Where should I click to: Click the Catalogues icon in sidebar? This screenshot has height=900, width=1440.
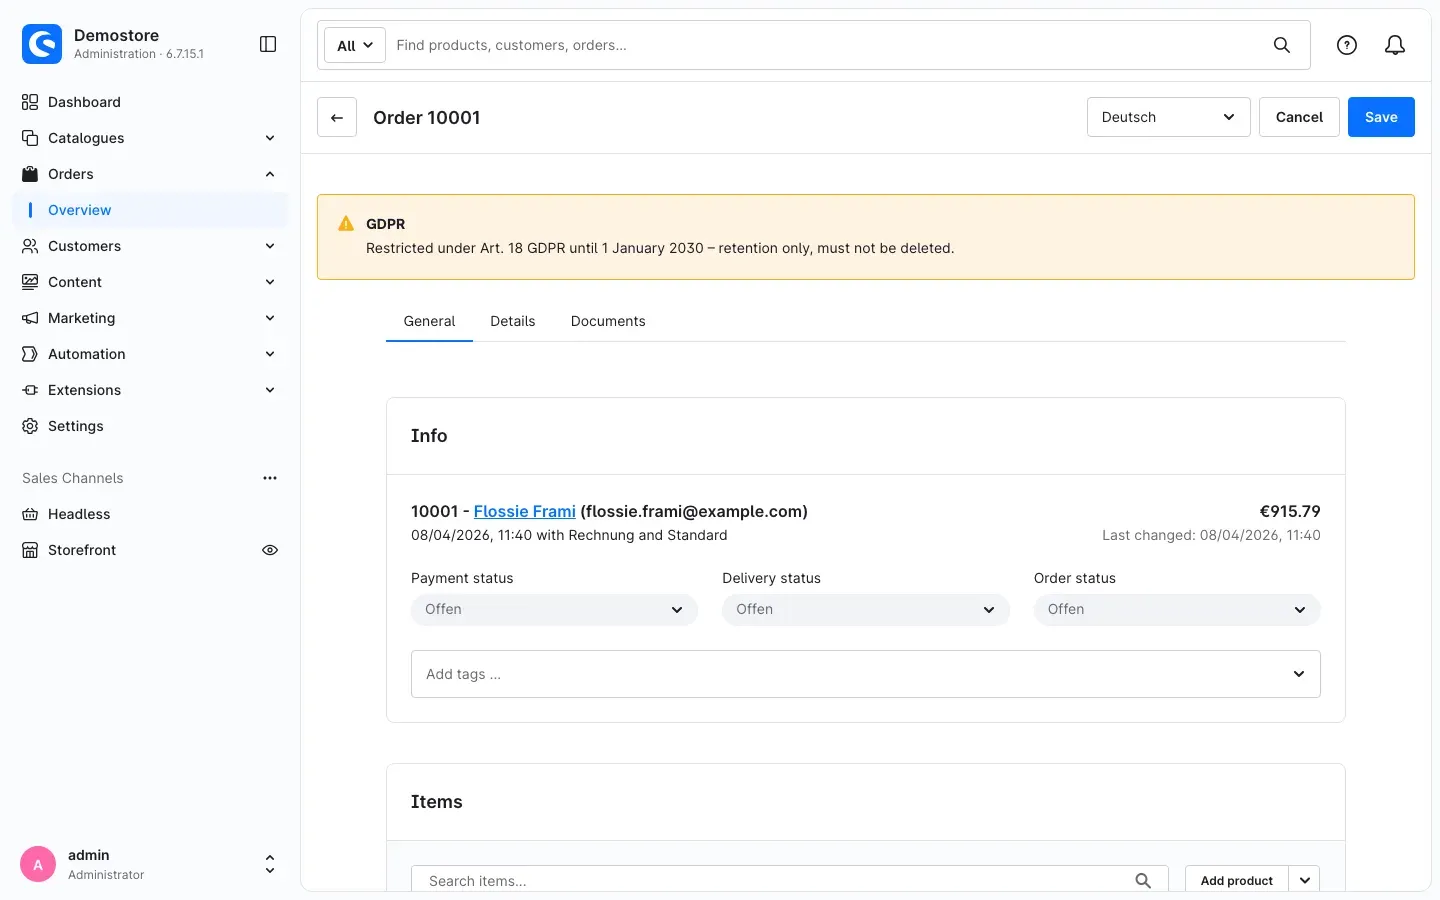click(30, 138)
